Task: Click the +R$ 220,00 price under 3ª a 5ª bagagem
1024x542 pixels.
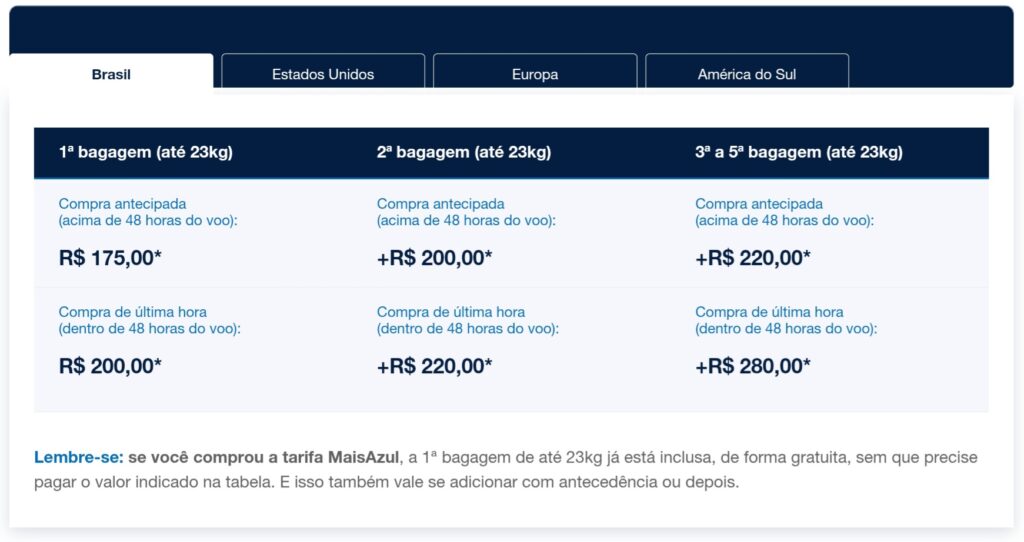Action: (752, 257)
